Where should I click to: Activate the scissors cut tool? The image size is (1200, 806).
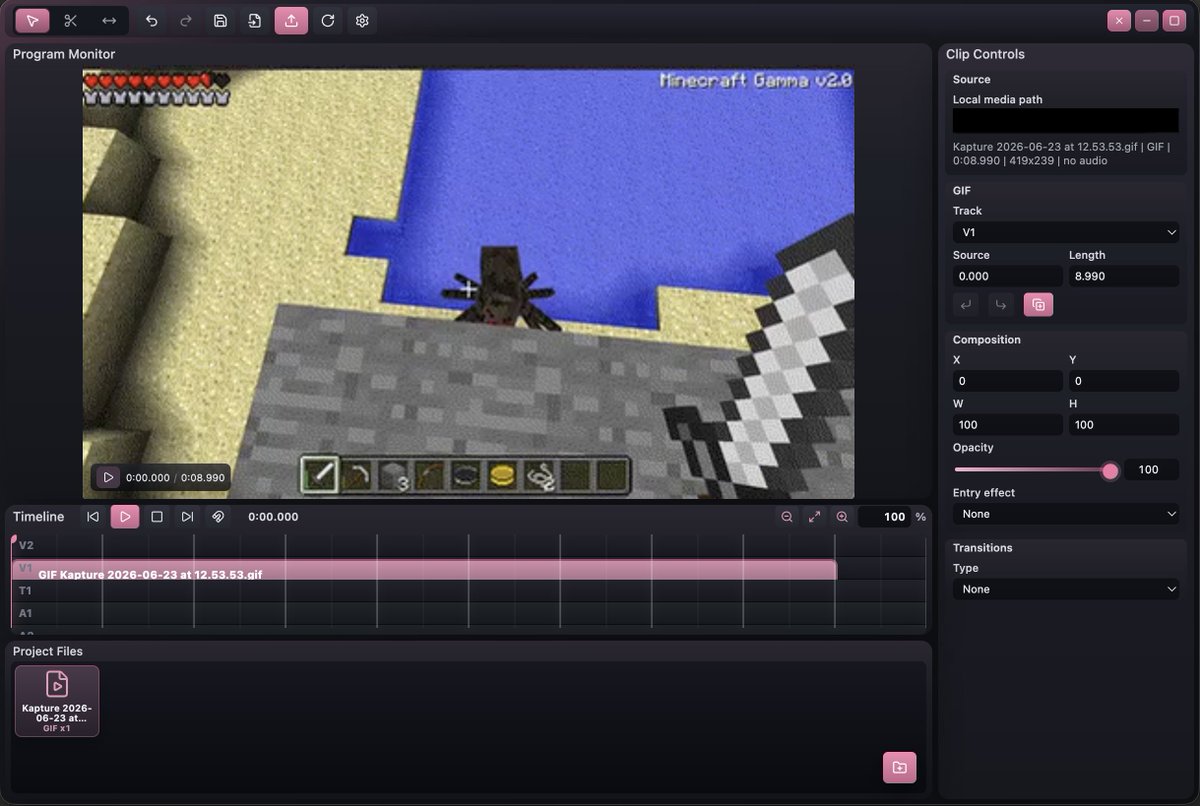click(70, 20)
